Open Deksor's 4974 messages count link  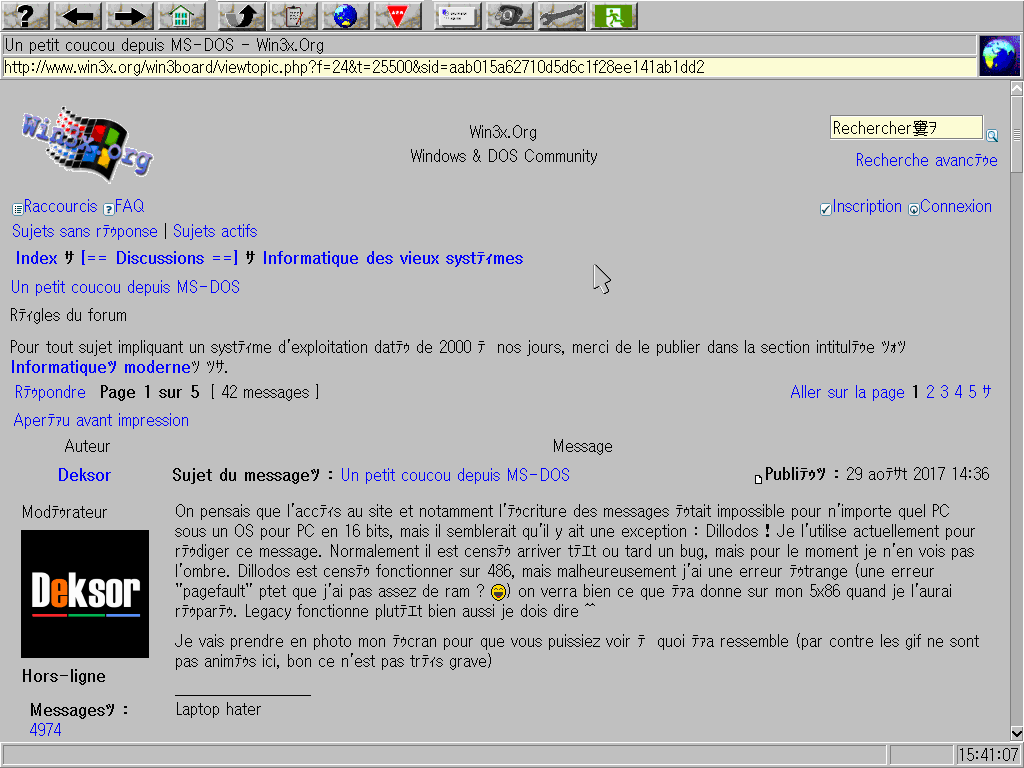[46, 729]
